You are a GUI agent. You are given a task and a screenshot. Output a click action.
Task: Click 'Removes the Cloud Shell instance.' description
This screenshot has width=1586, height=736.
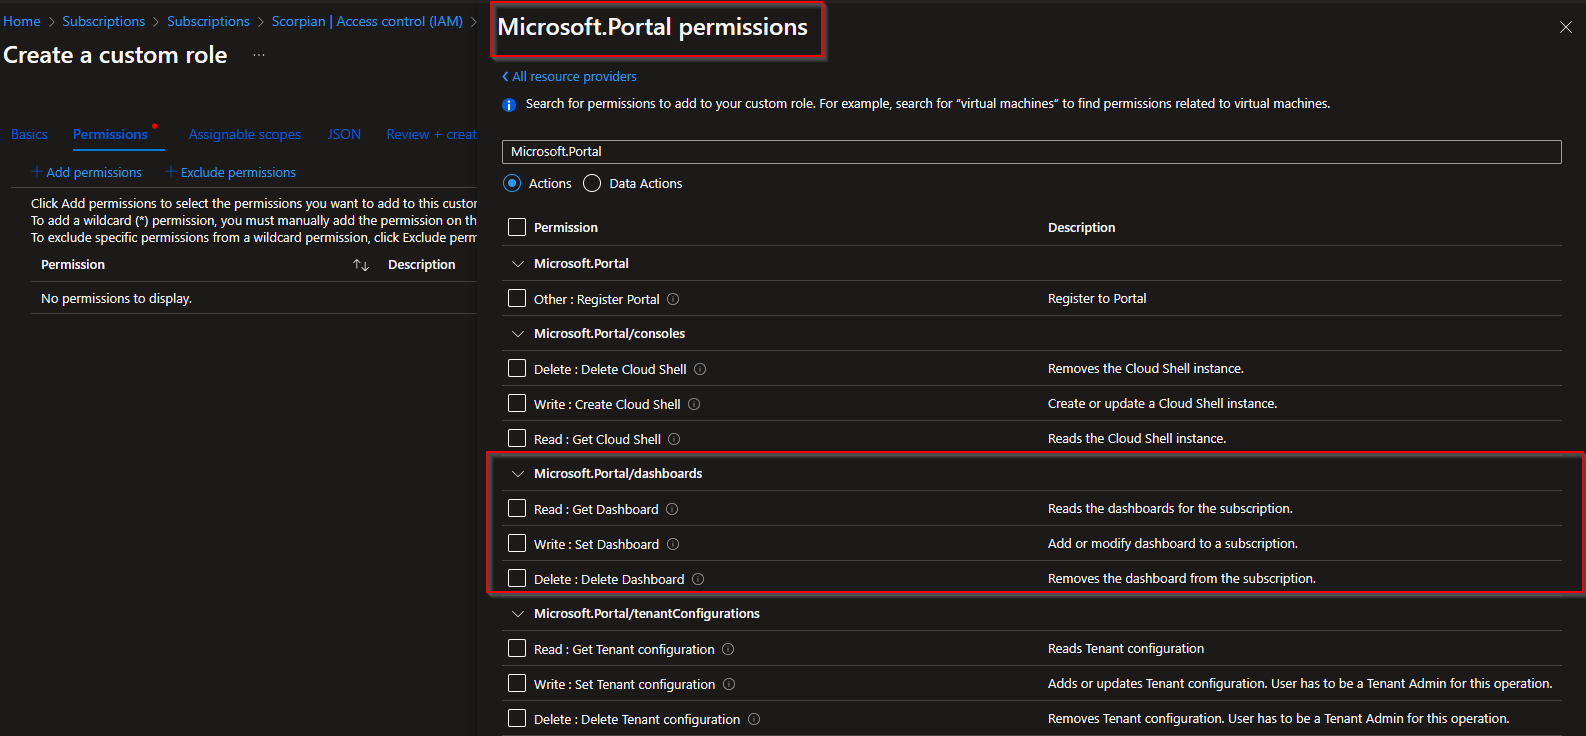(1146, 368)
